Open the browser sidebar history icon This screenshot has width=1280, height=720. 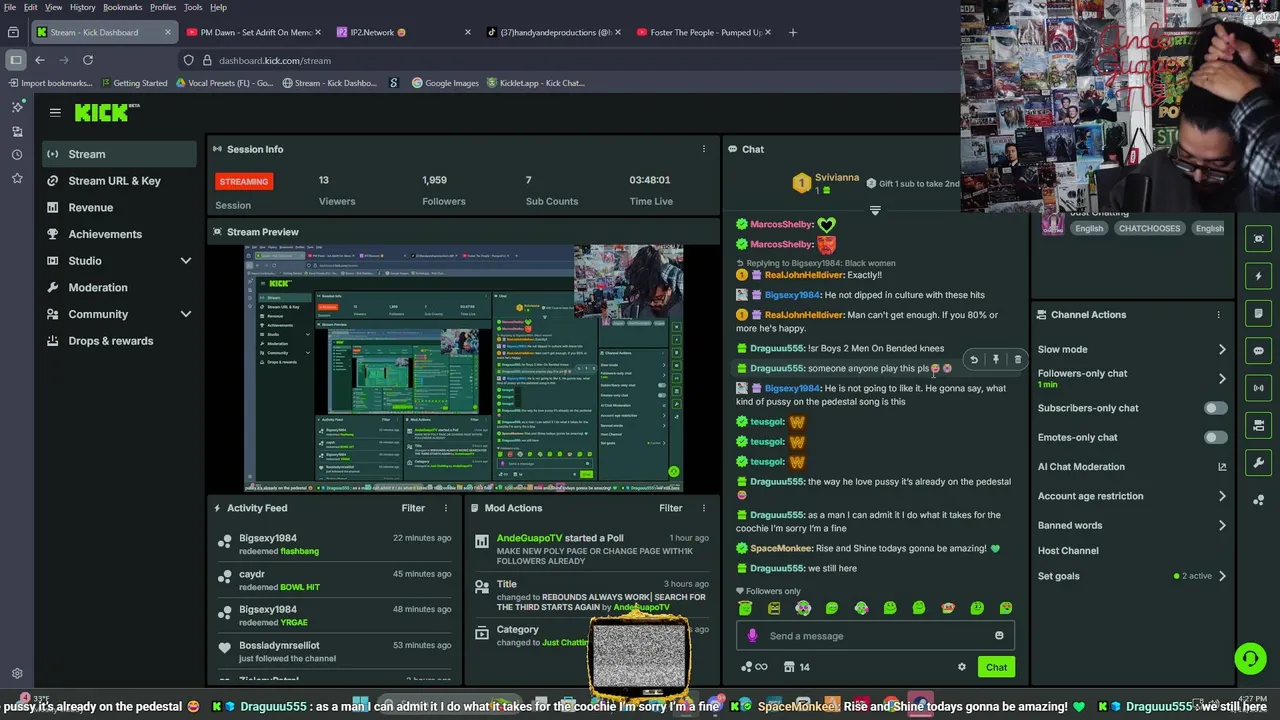coord(17,155)
